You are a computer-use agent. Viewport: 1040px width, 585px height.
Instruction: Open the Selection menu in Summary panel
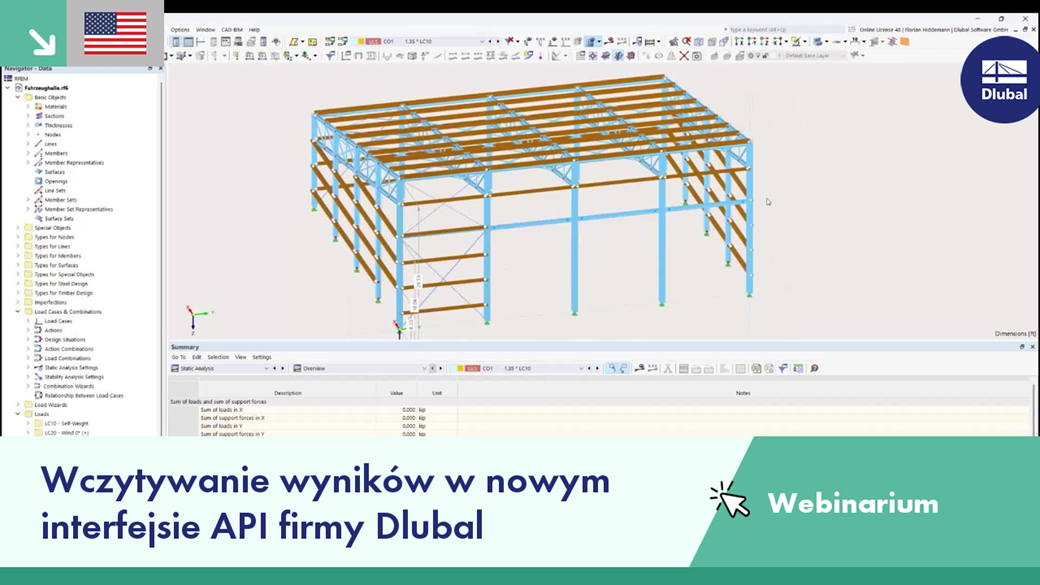[218, 357]
